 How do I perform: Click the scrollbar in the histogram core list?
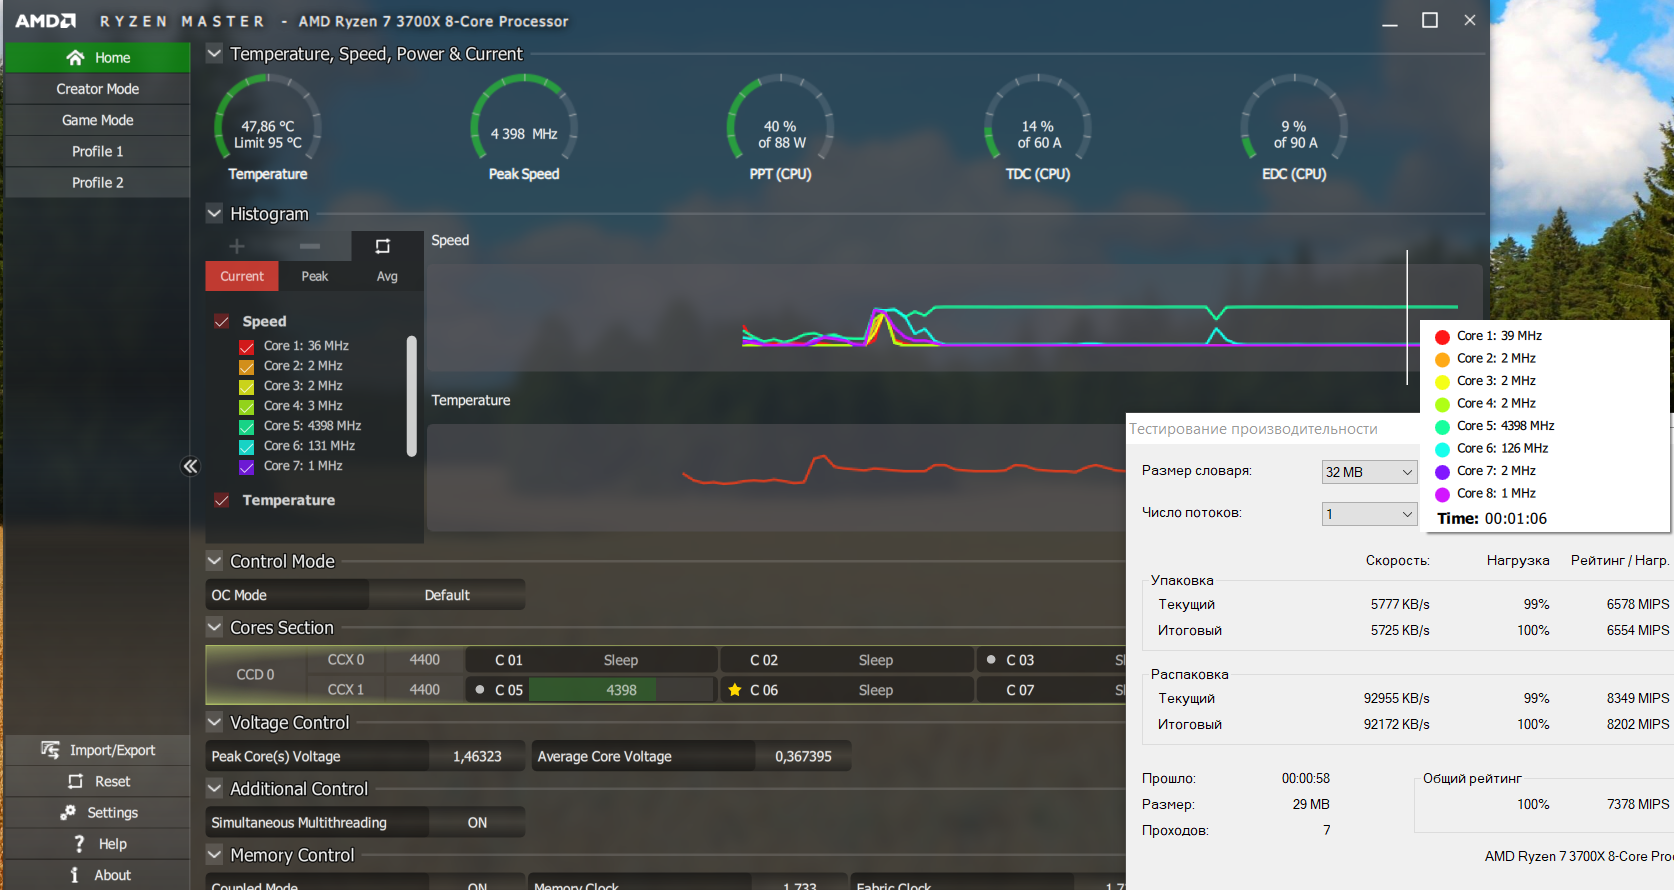pos(412,396)
